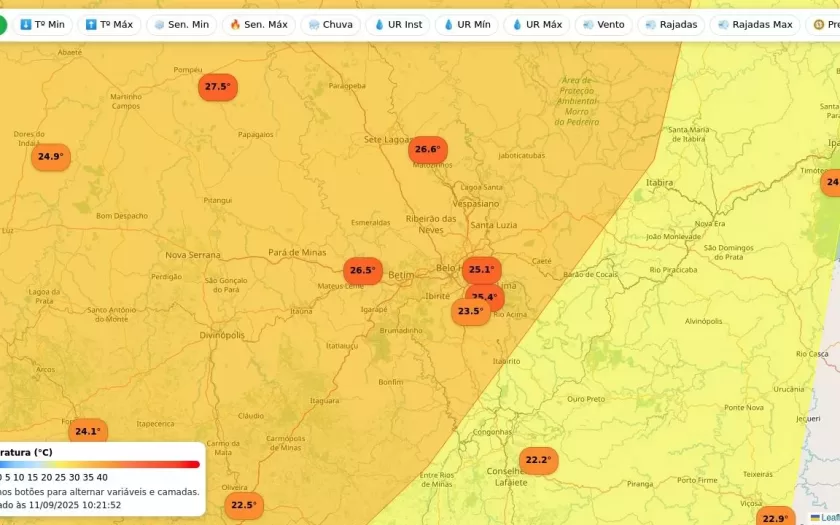Click the 23.5° marker south of Ibirité

click(x=470, y=312)
